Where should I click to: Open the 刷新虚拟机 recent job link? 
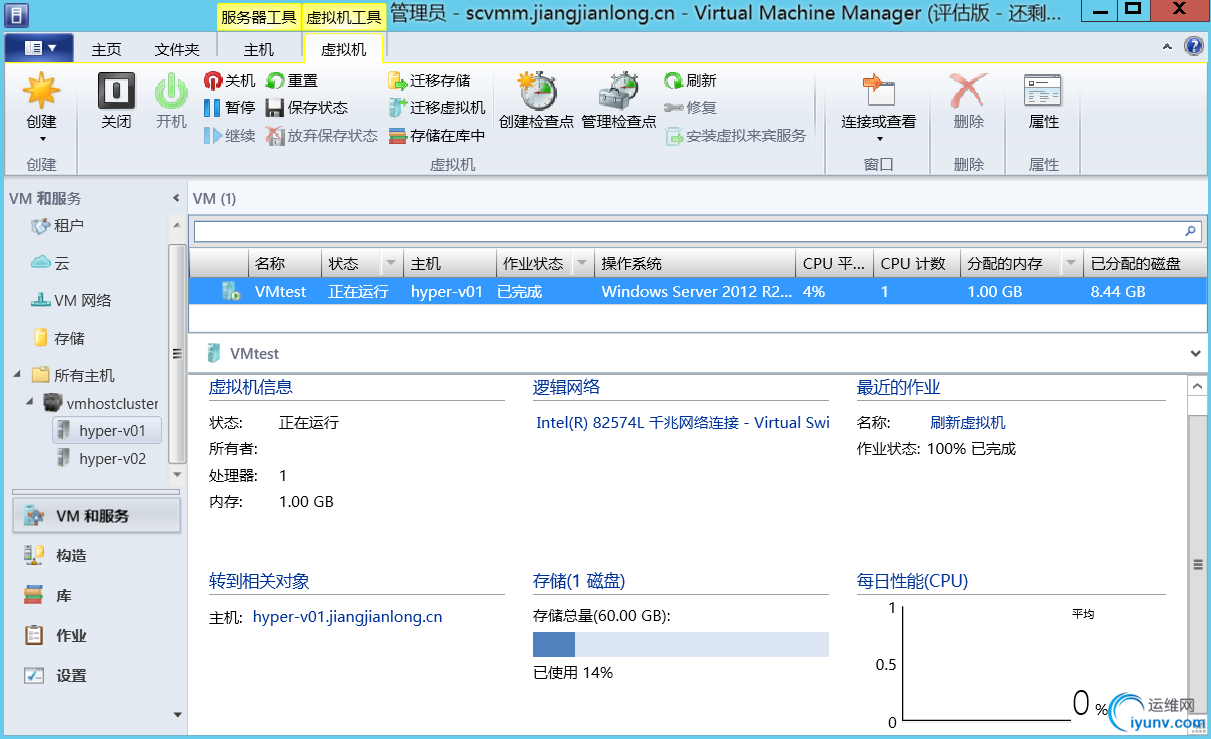coord(968,422)
